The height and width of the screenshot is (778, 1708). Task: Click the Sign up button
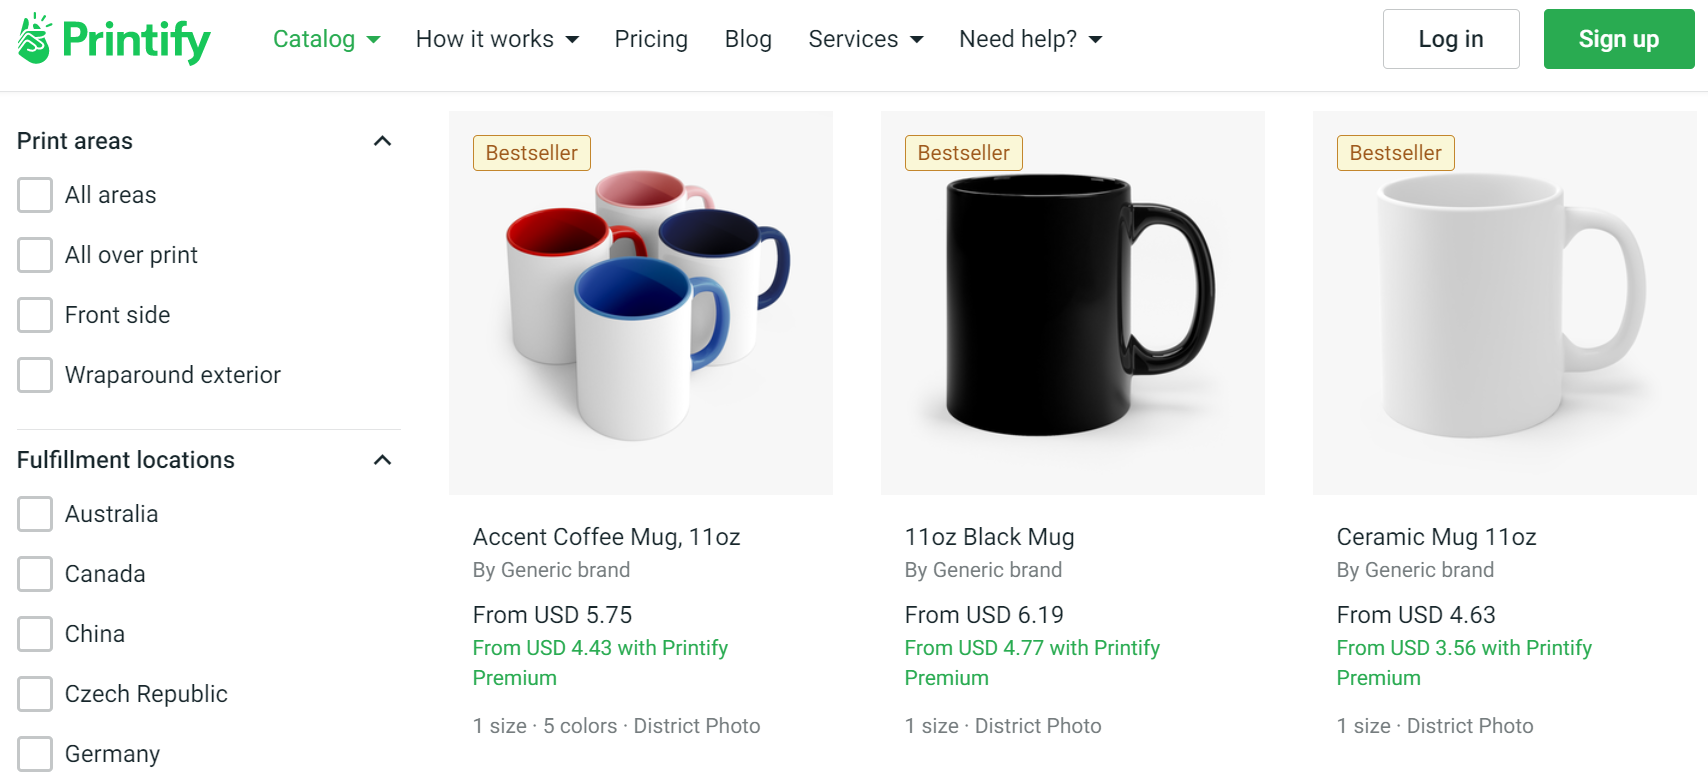click(1618, 39)
